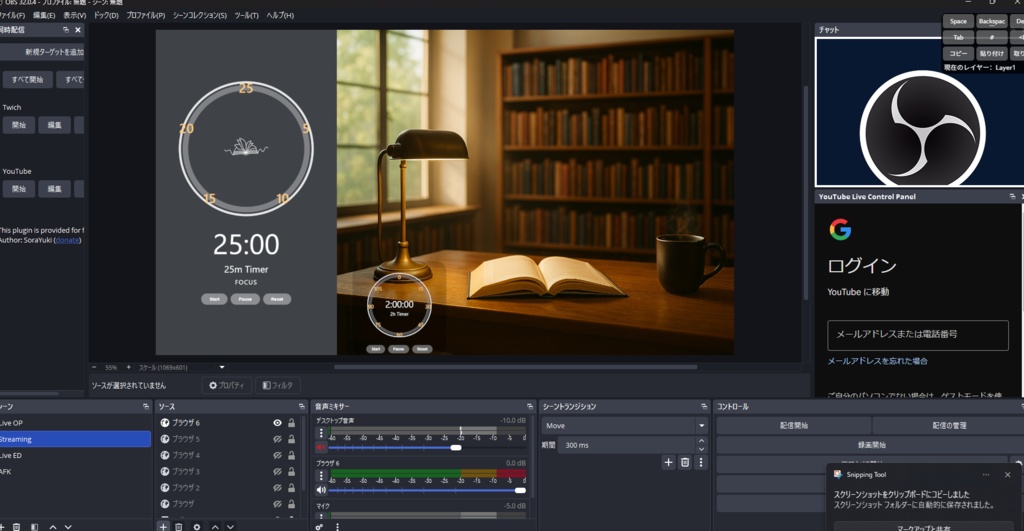Focus email or phone input field
1024x531 pixels.
point(918,335)
